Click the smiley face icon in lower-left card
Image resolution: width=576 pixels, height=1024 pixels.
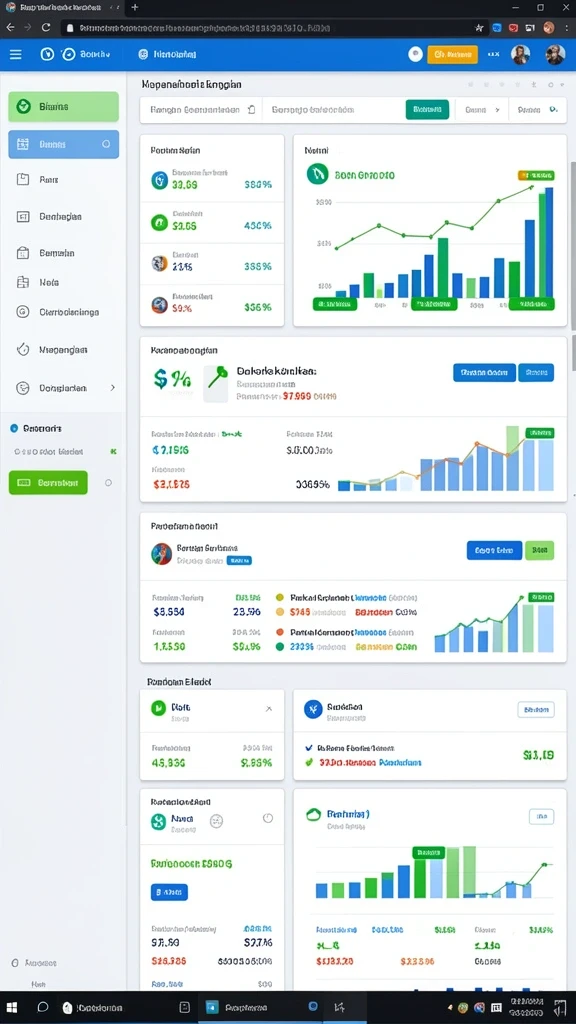pos(217,820)
